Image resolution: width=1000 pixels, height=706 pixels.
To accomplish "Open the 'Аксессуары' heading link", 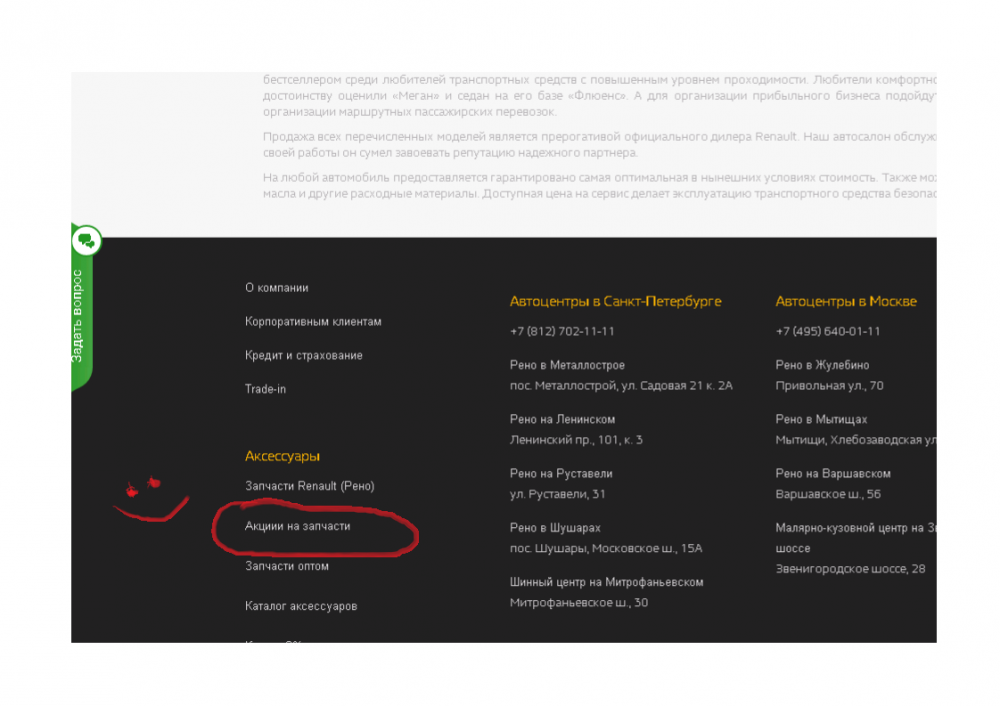I will tap(283, 456).
